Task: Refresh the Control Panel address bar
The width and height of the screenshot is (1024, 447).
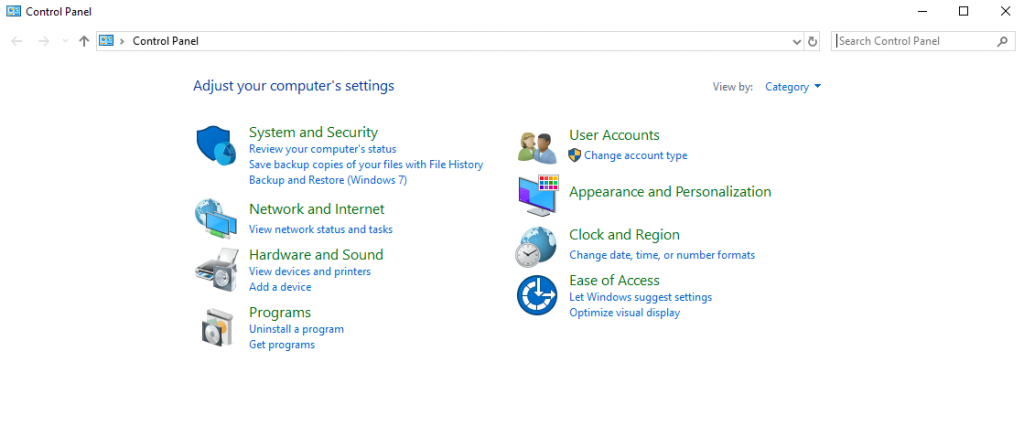Action: [812, 41]
